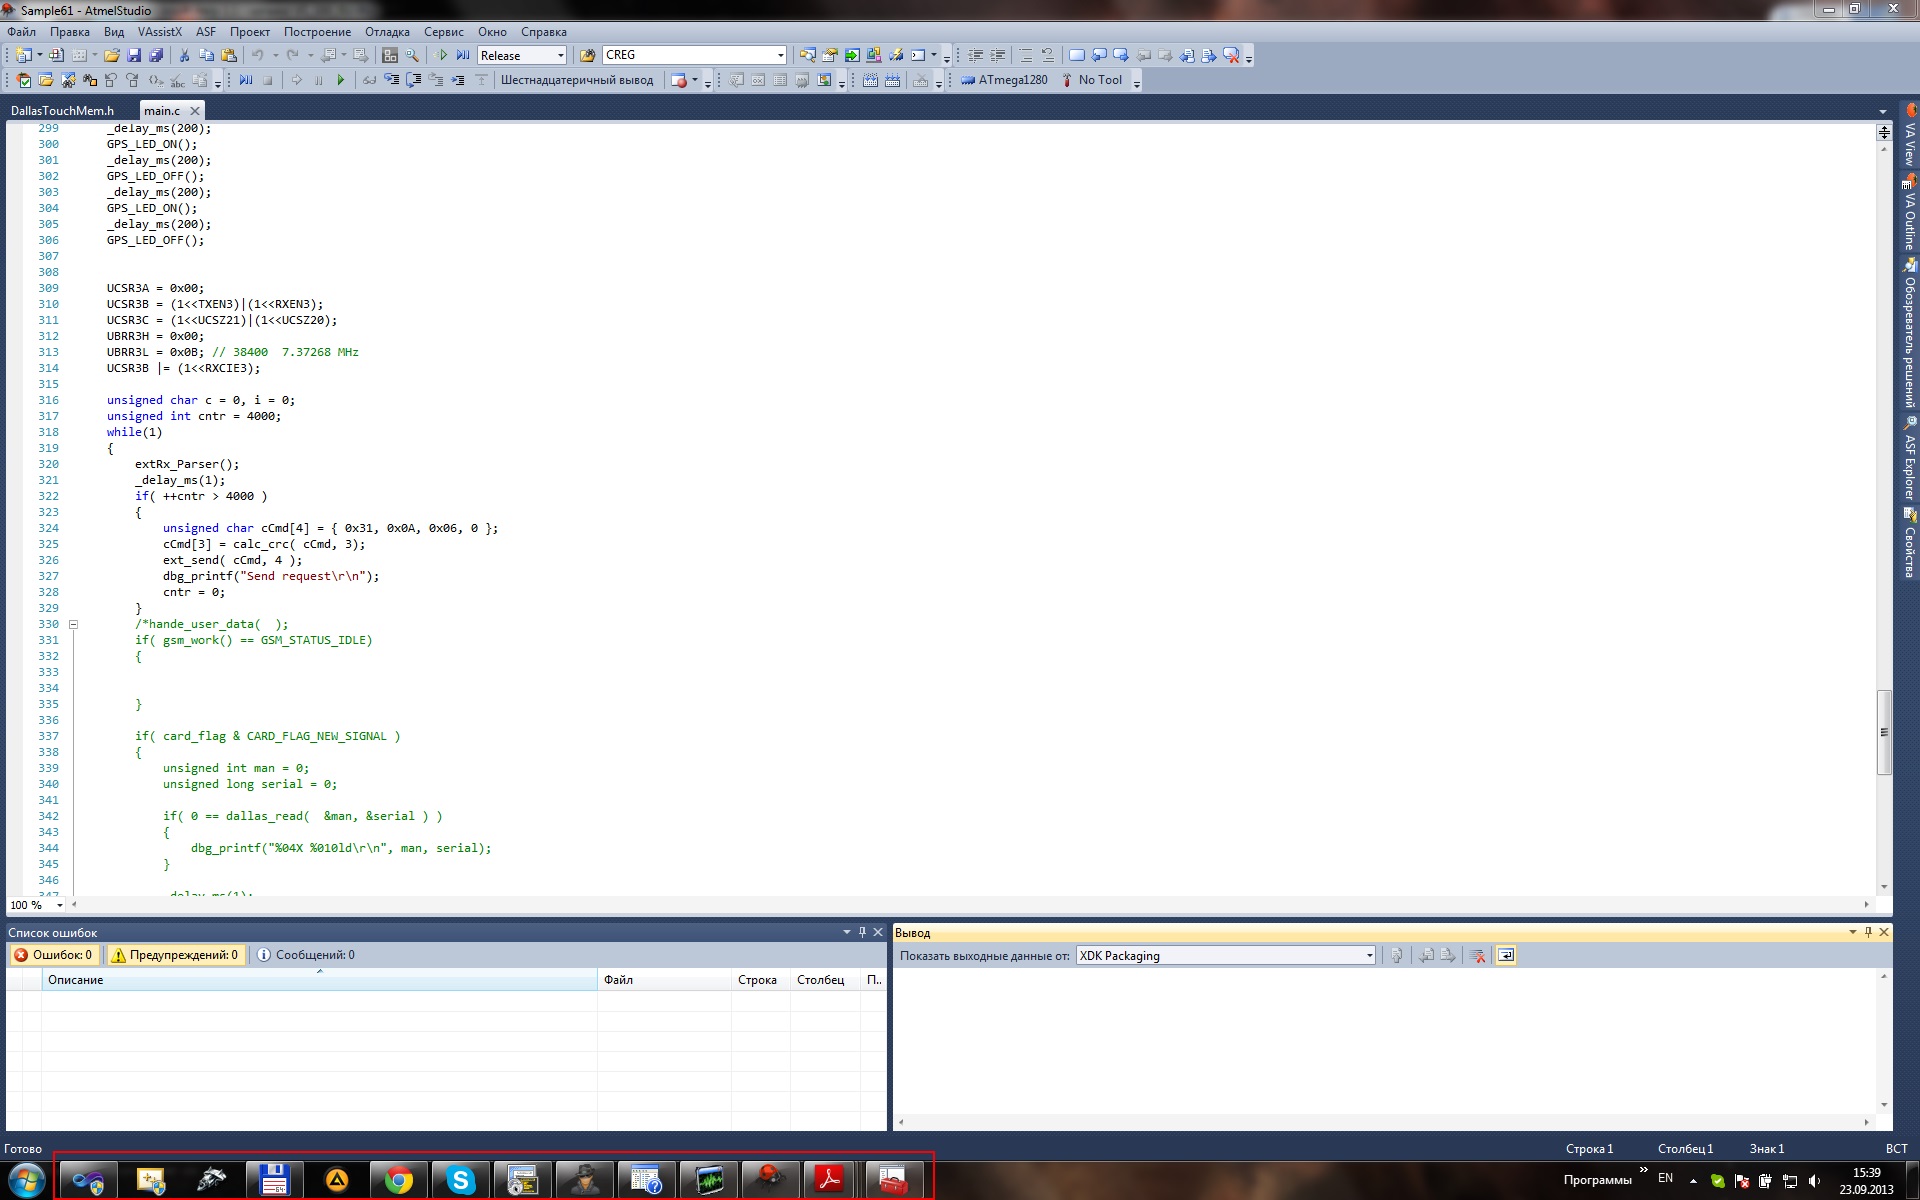Sort the error list by the Описание column

[76, 980]
